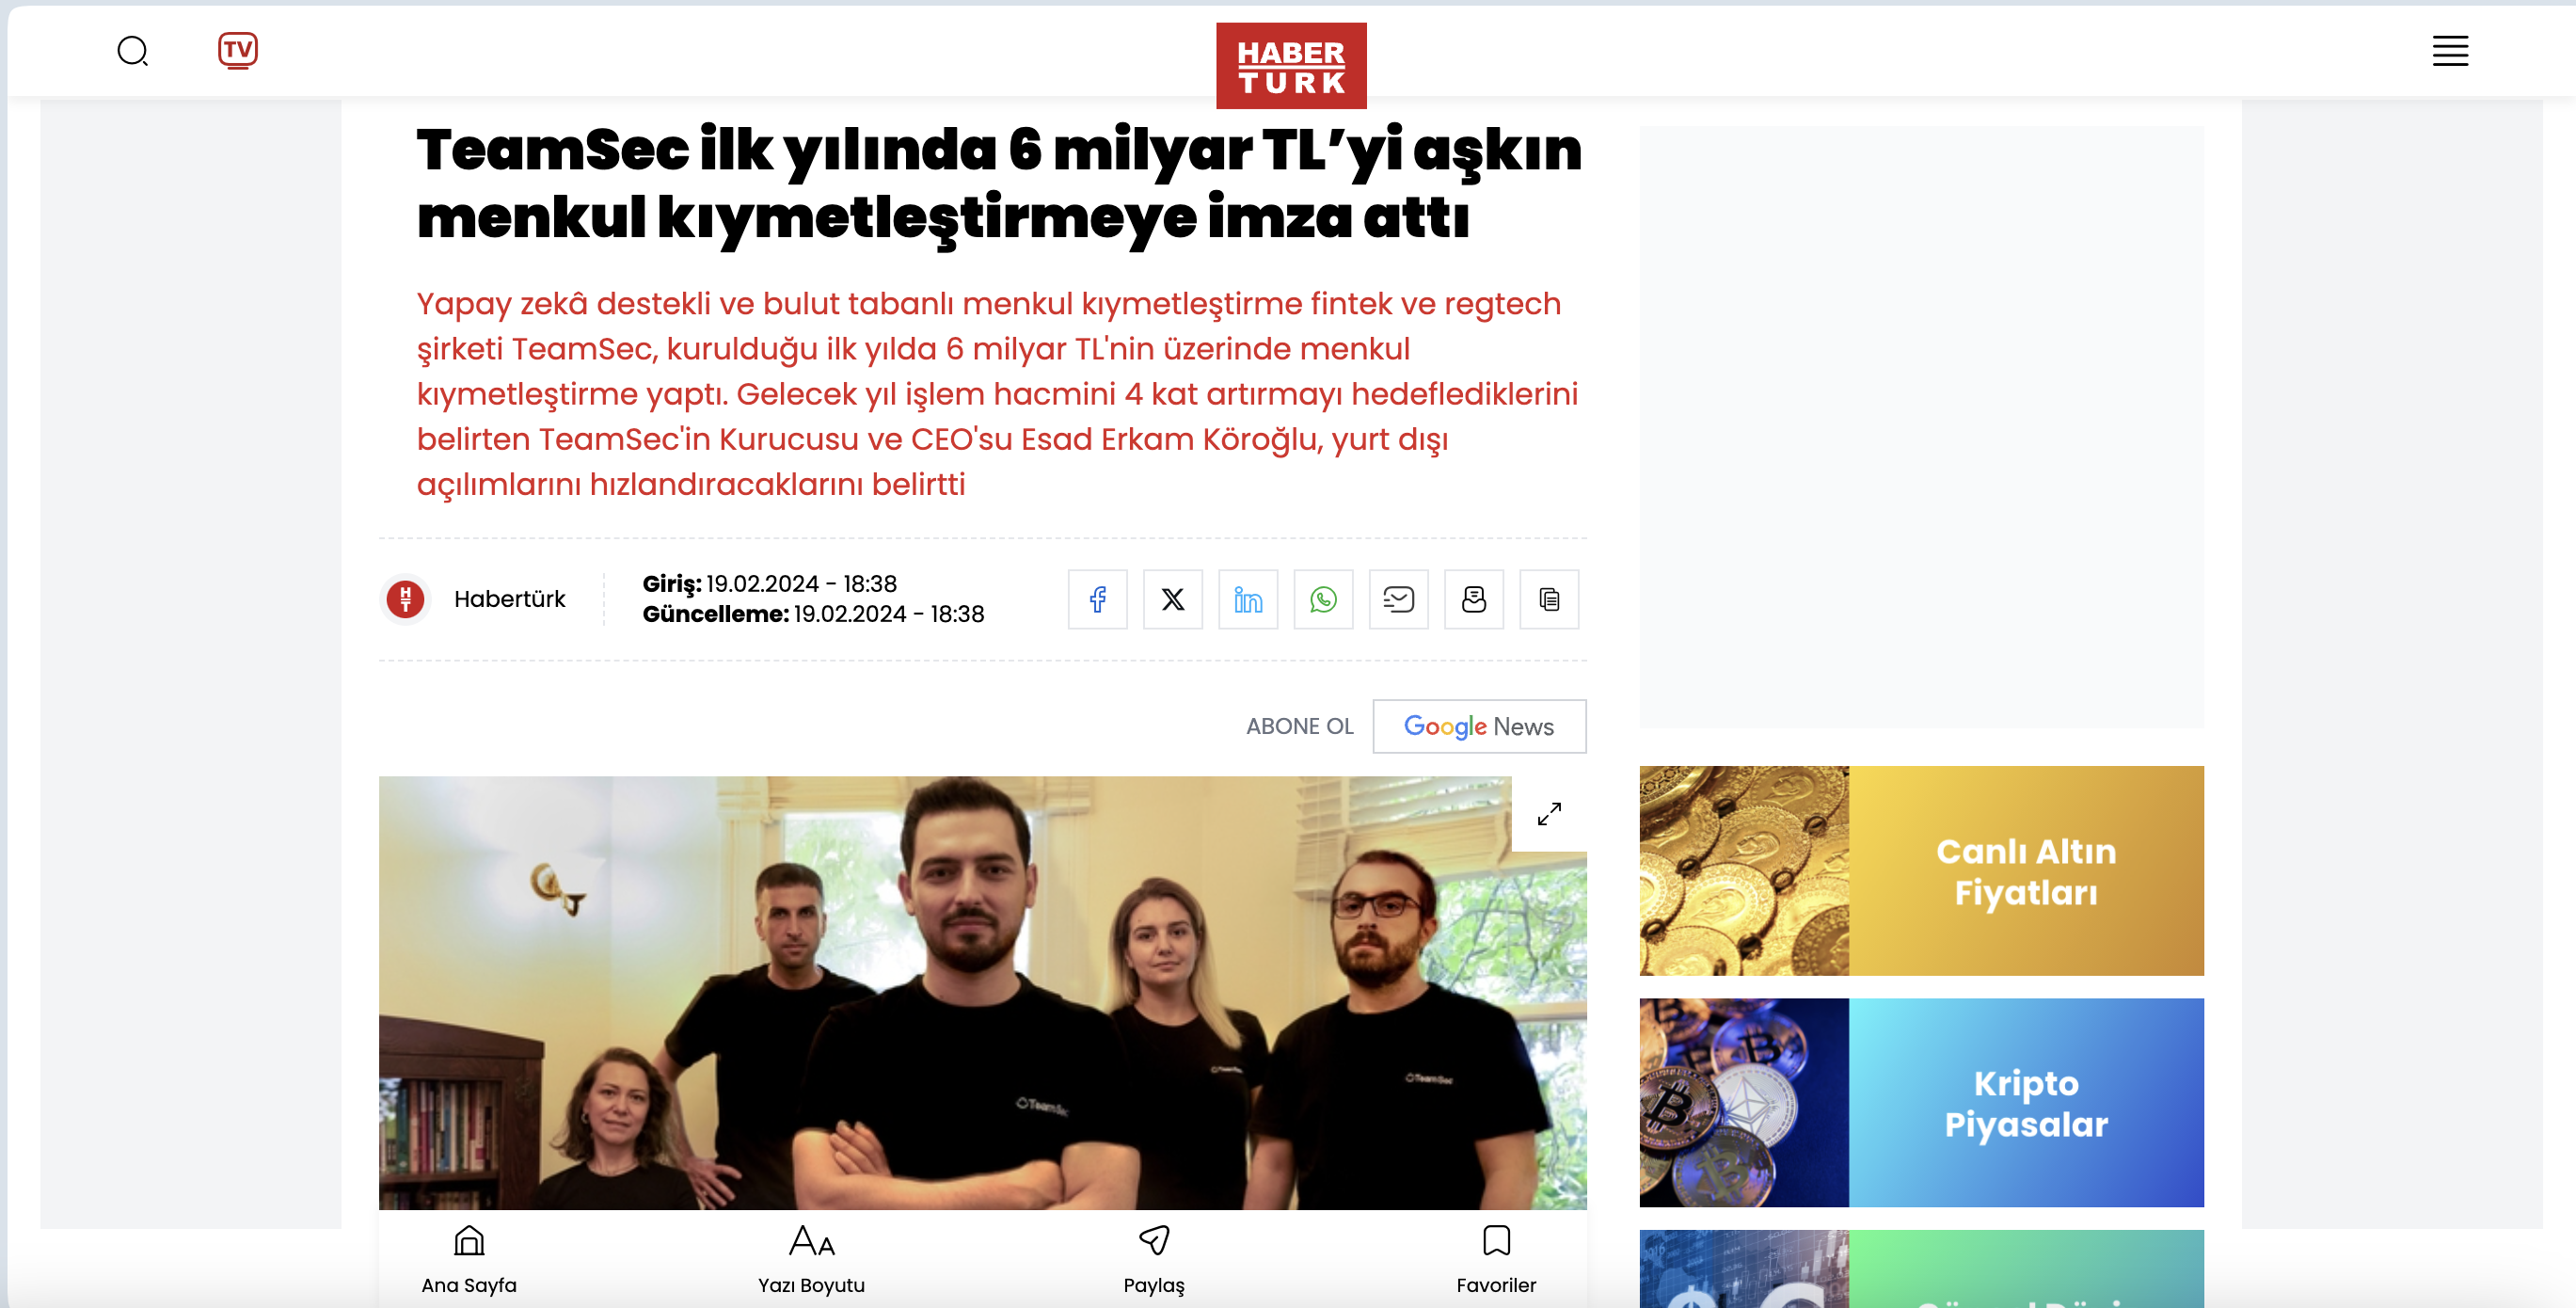Send article by email icon
Image resolution: width=2576 pixels, height=1308 pixels.
click(1398, 599)
